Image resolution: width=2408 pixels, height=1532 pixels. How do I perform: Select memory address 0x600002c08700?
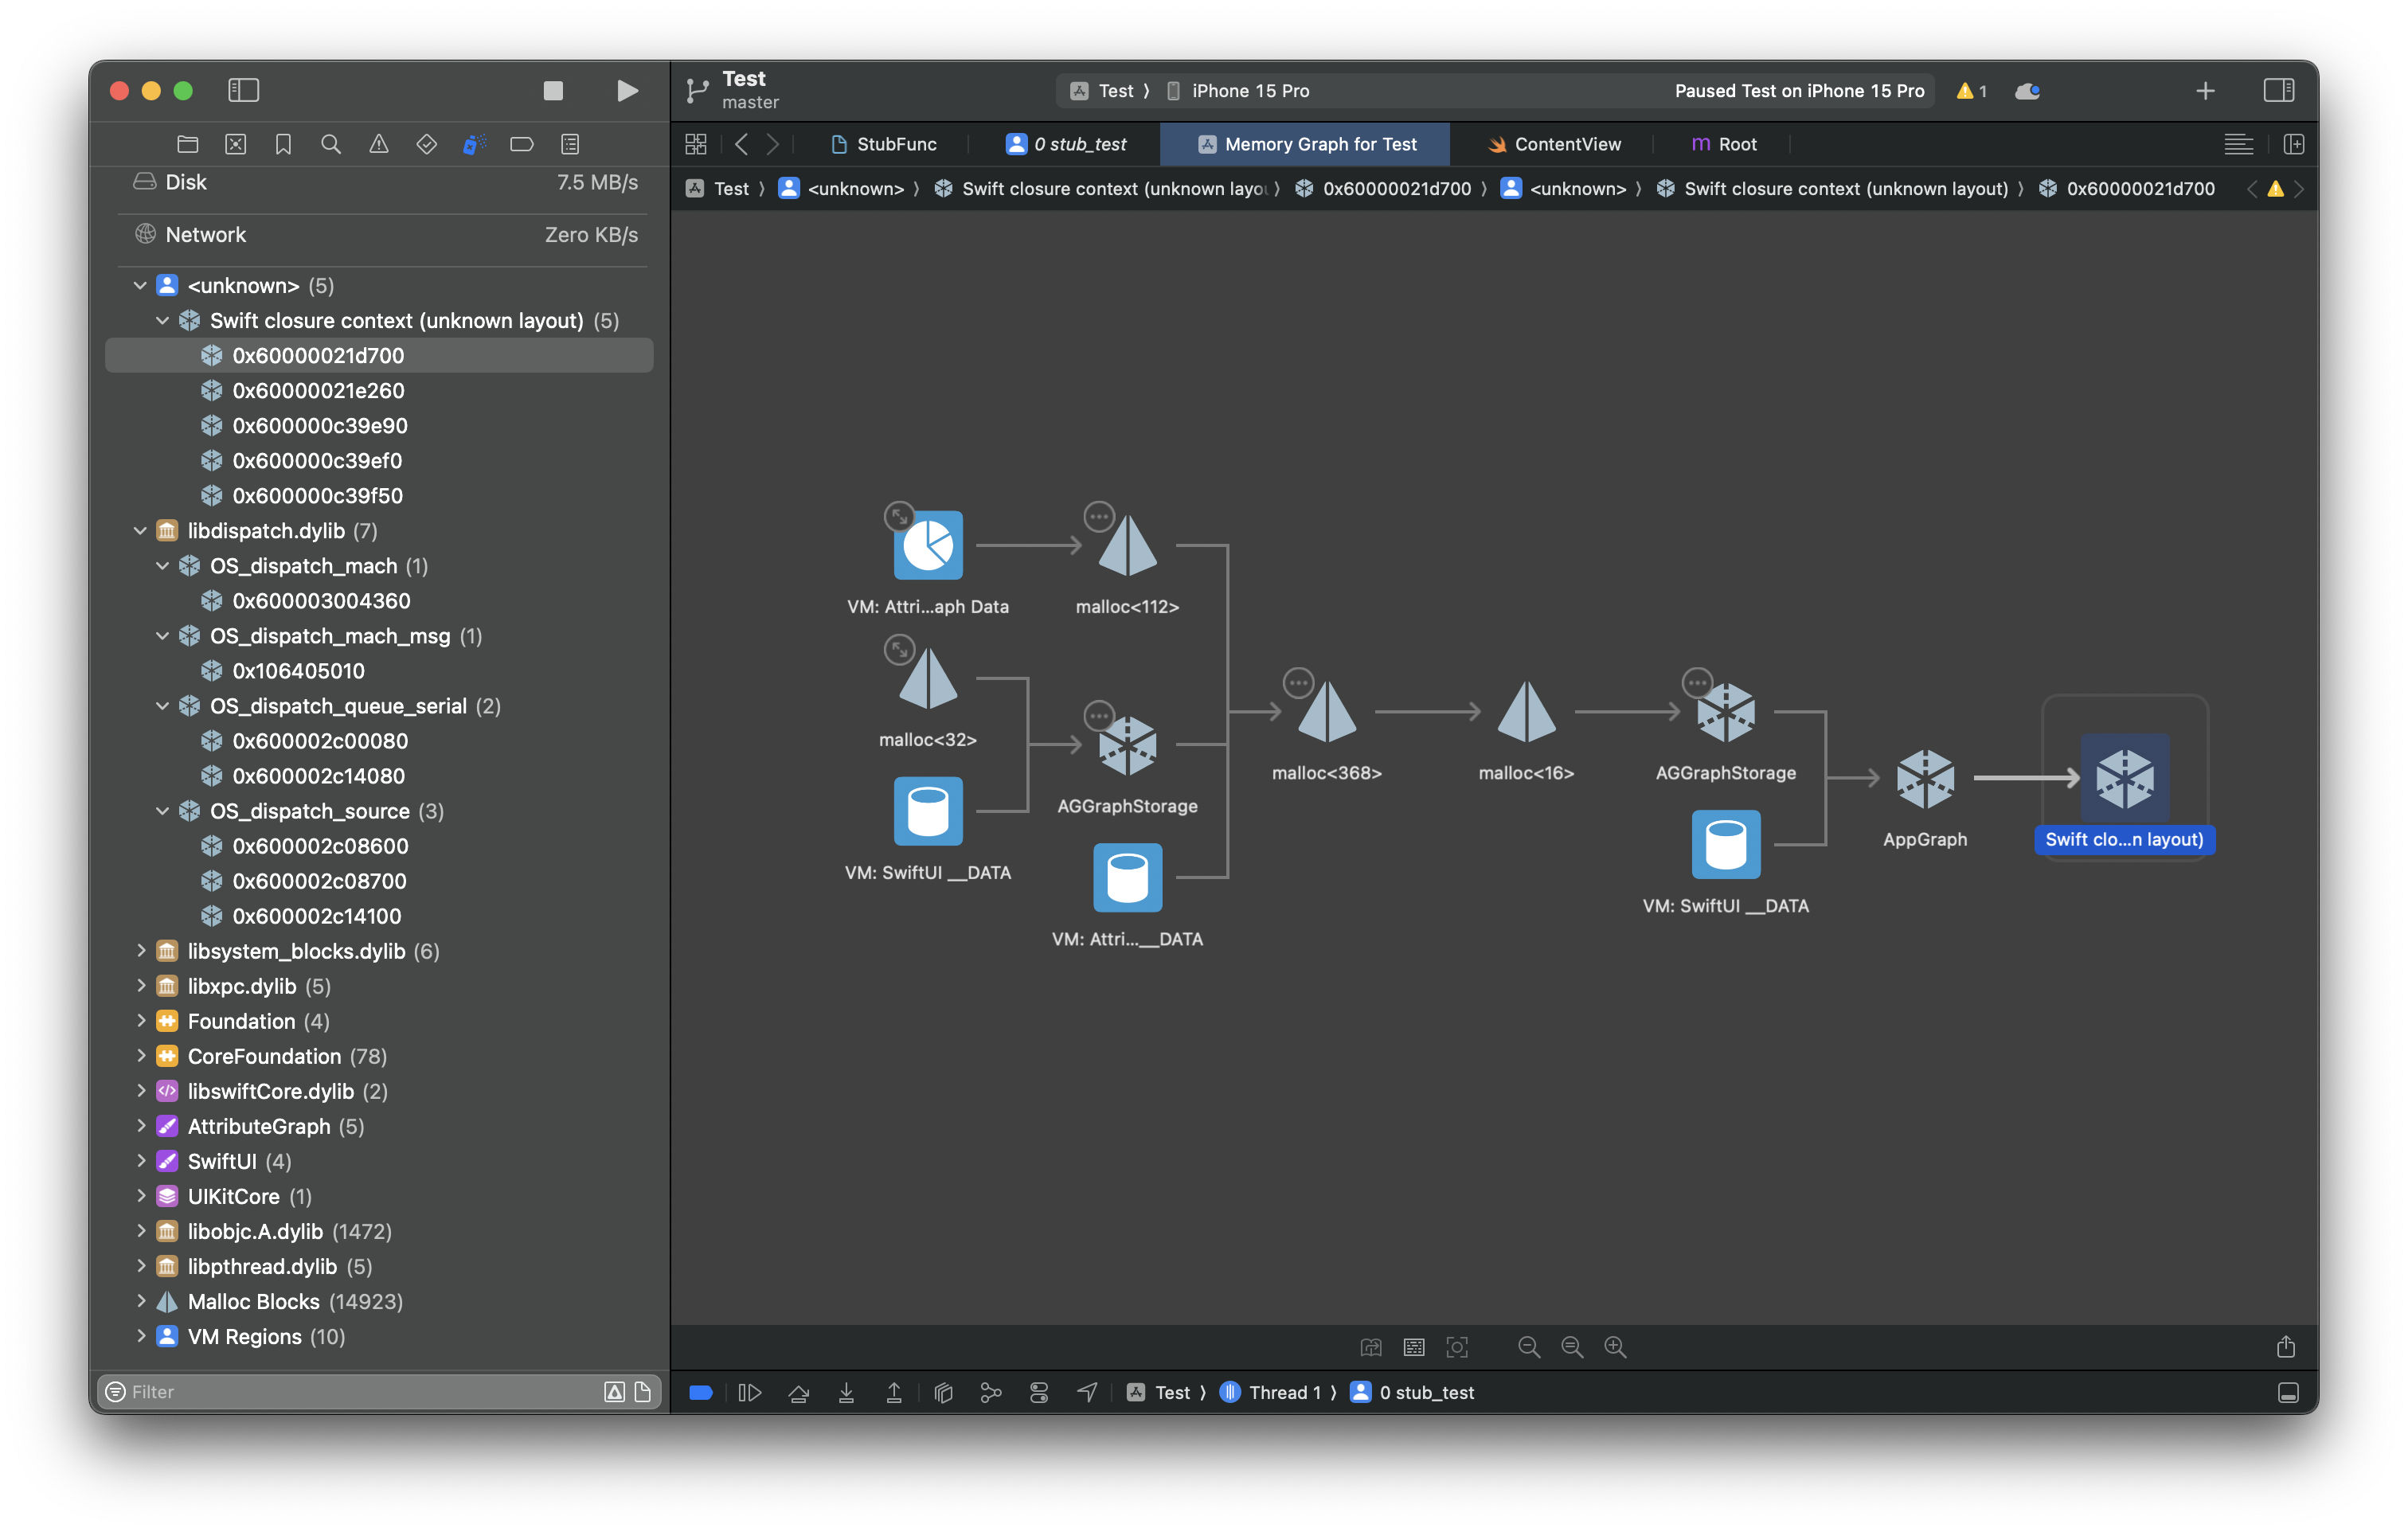(380, 881)
